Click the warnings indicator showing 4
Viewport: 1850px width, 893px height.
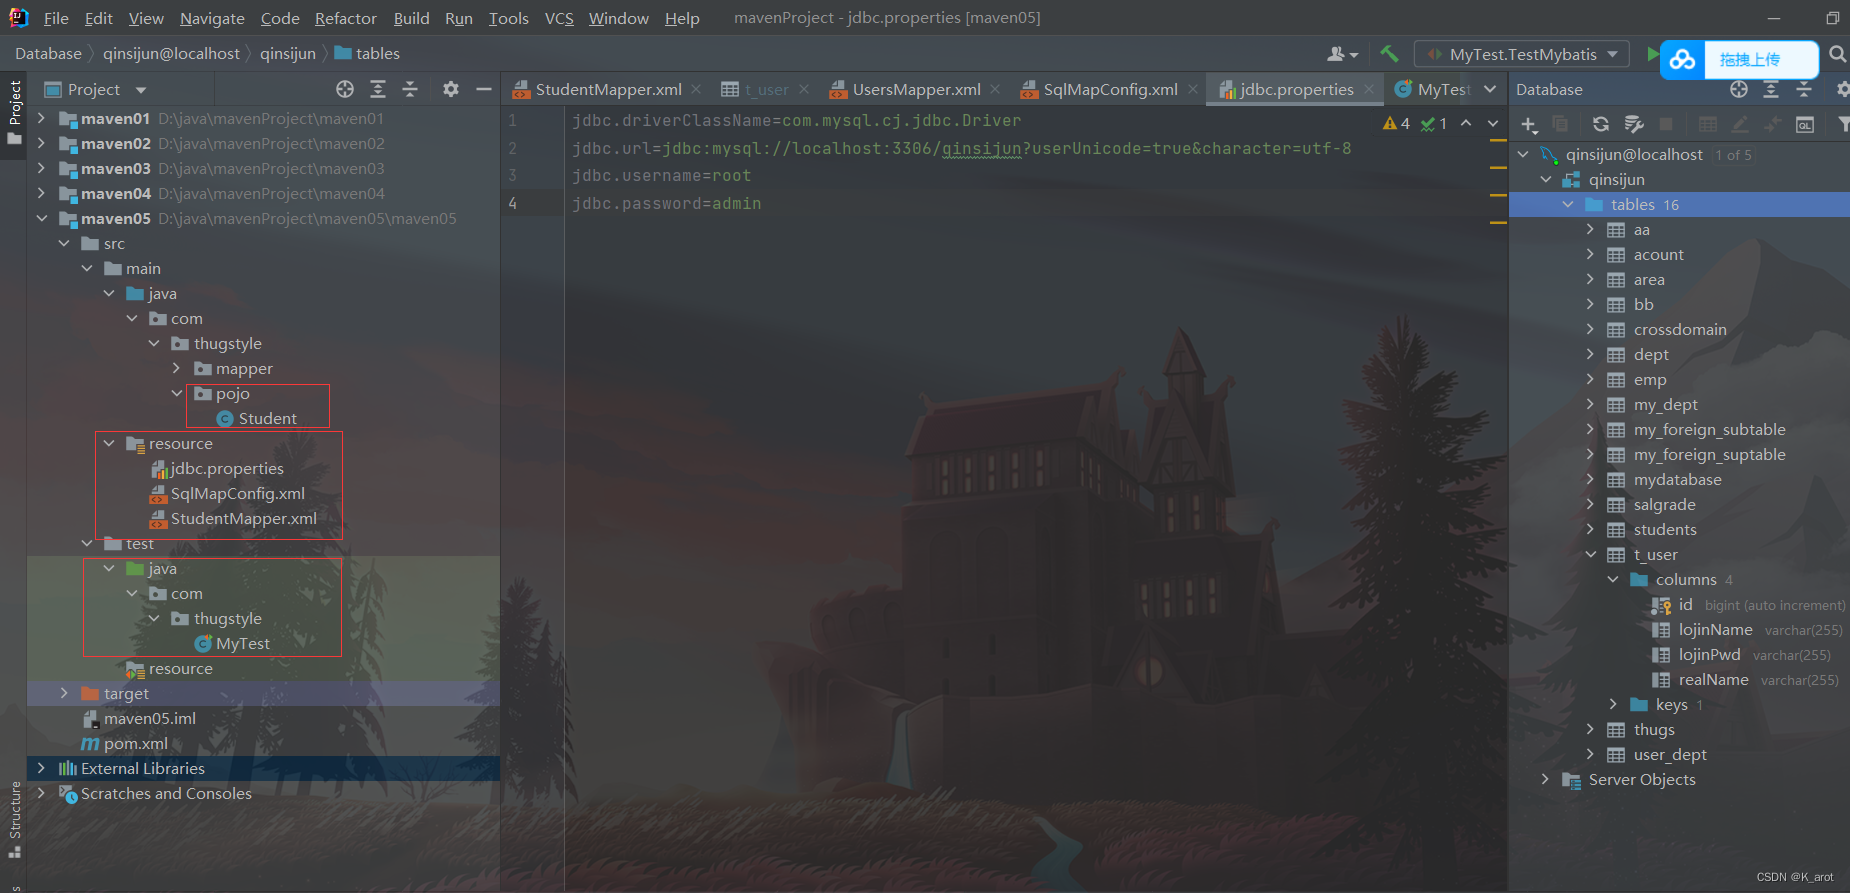click(x=1396, y=123)
